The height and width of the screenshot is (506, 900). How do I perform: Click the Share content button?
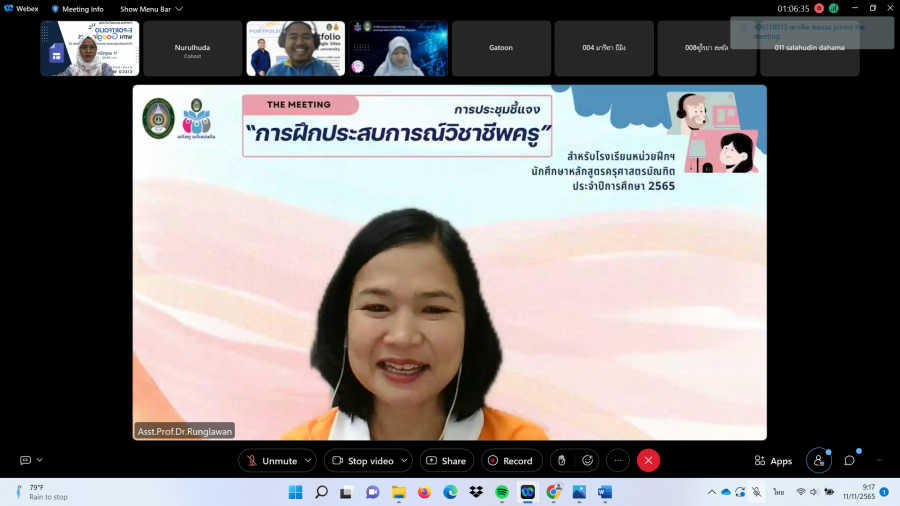446,461
